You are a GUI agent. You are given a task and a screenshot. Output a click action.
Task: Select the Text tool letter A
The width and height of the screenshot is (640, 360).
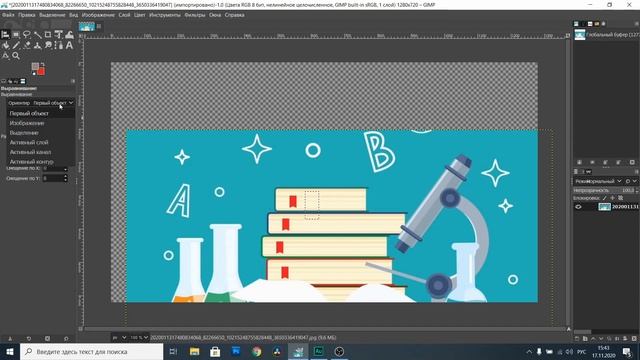[x=69, y=45]
